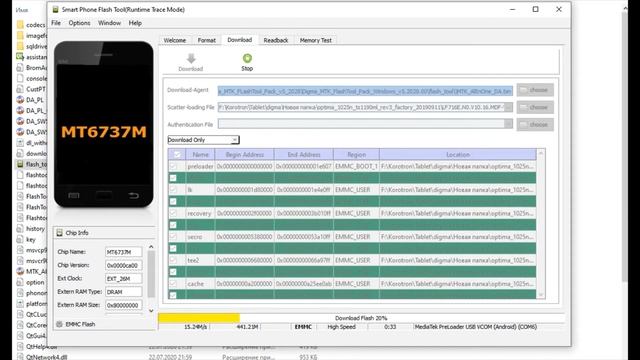The width and height of the screenshot is (640, 360).
Task: Open the Window menu
Action: pos(109,23)
